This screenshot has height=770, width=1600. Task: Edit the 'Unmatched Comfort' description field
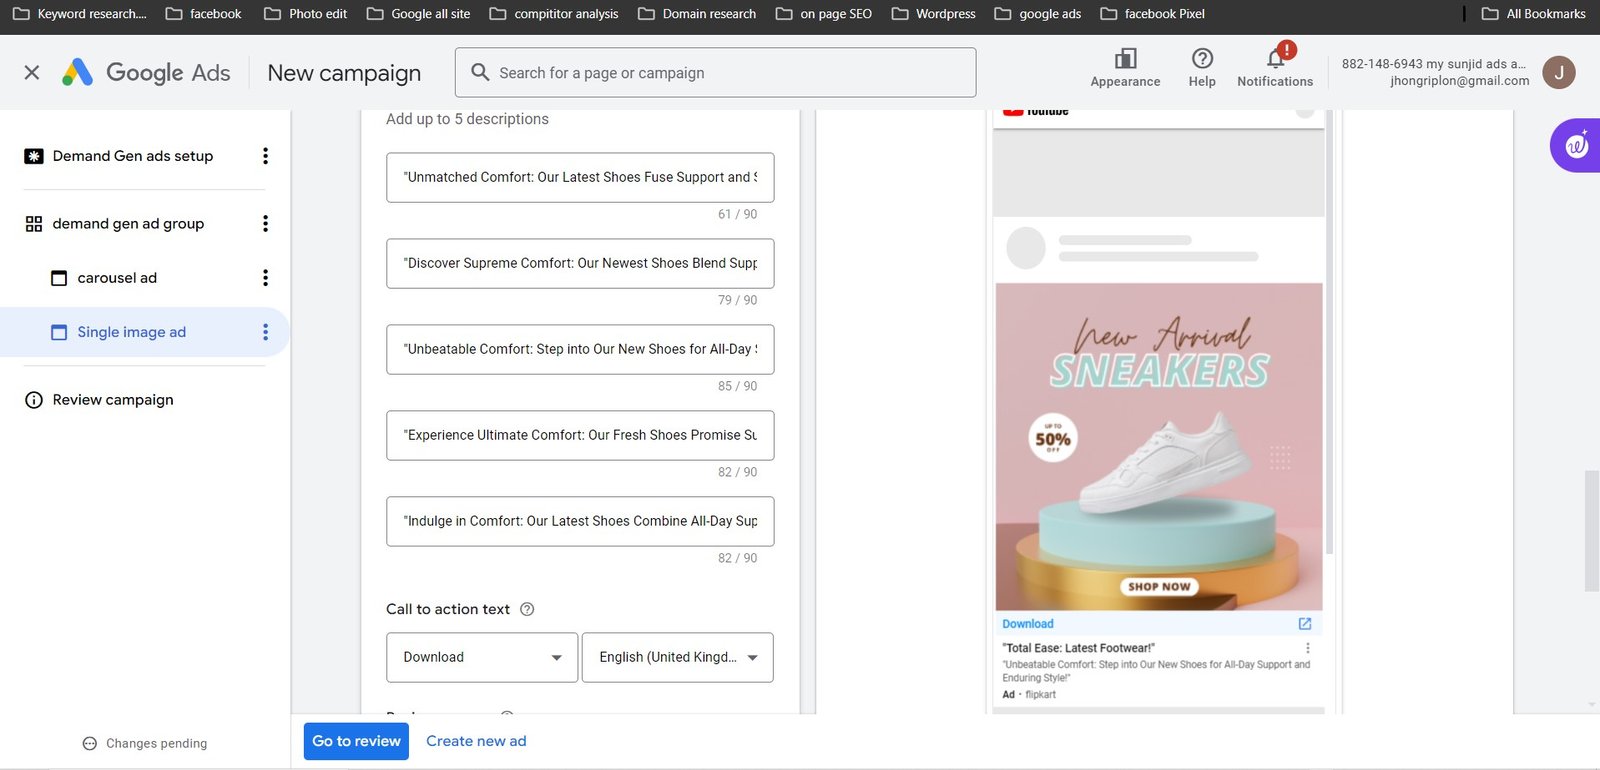coord(580,177)
